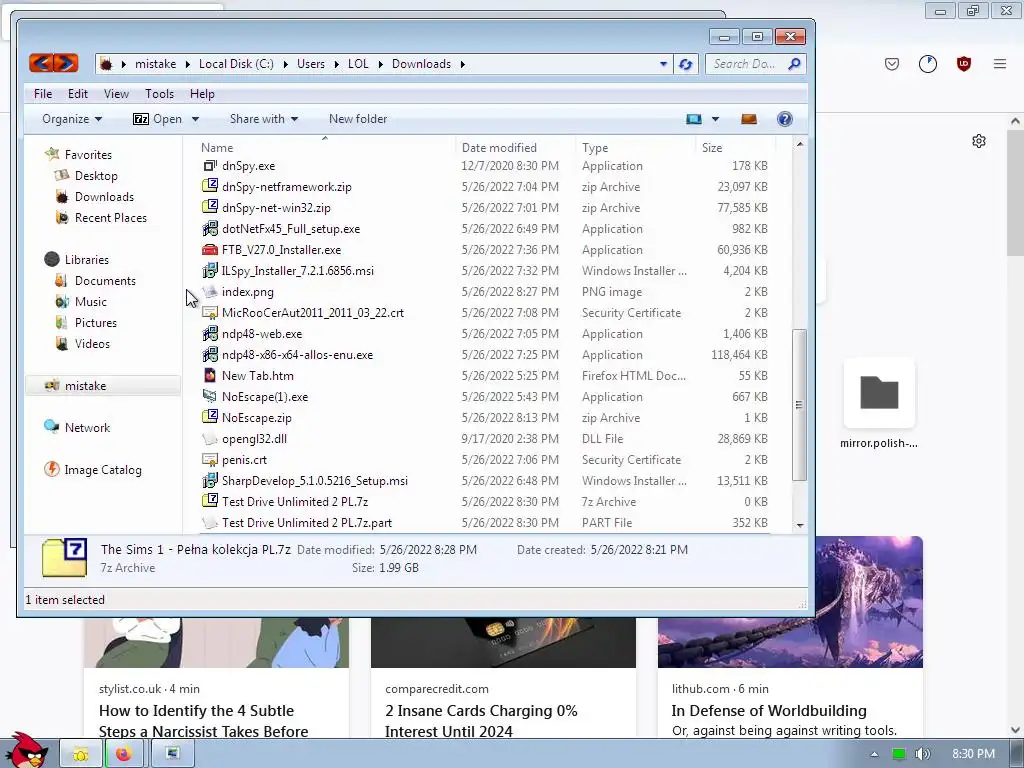1024x768 pixels.
Task: Click the taskbar clock 8:30 PM
Action: (x=973, y=754)
